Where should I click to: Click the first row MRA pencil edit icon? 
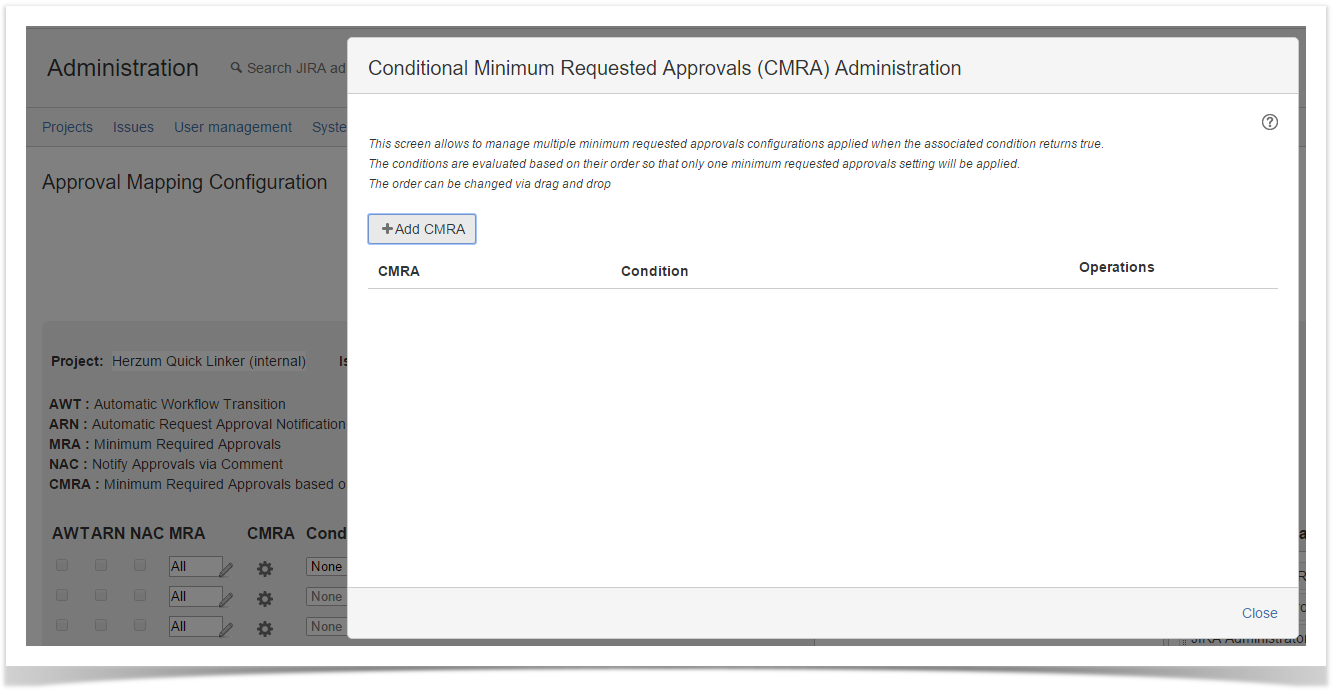(x=226, y=569)
